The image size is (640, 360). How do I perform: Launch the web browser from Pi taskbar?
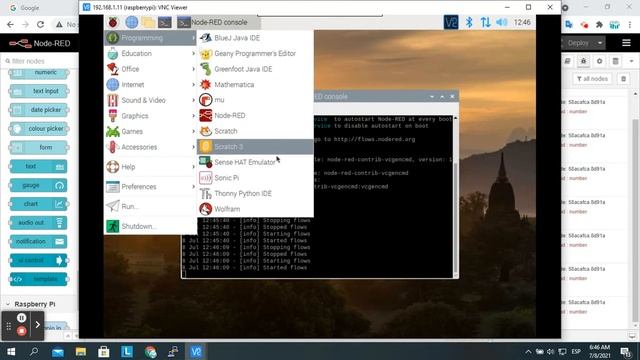coord(131,22)
